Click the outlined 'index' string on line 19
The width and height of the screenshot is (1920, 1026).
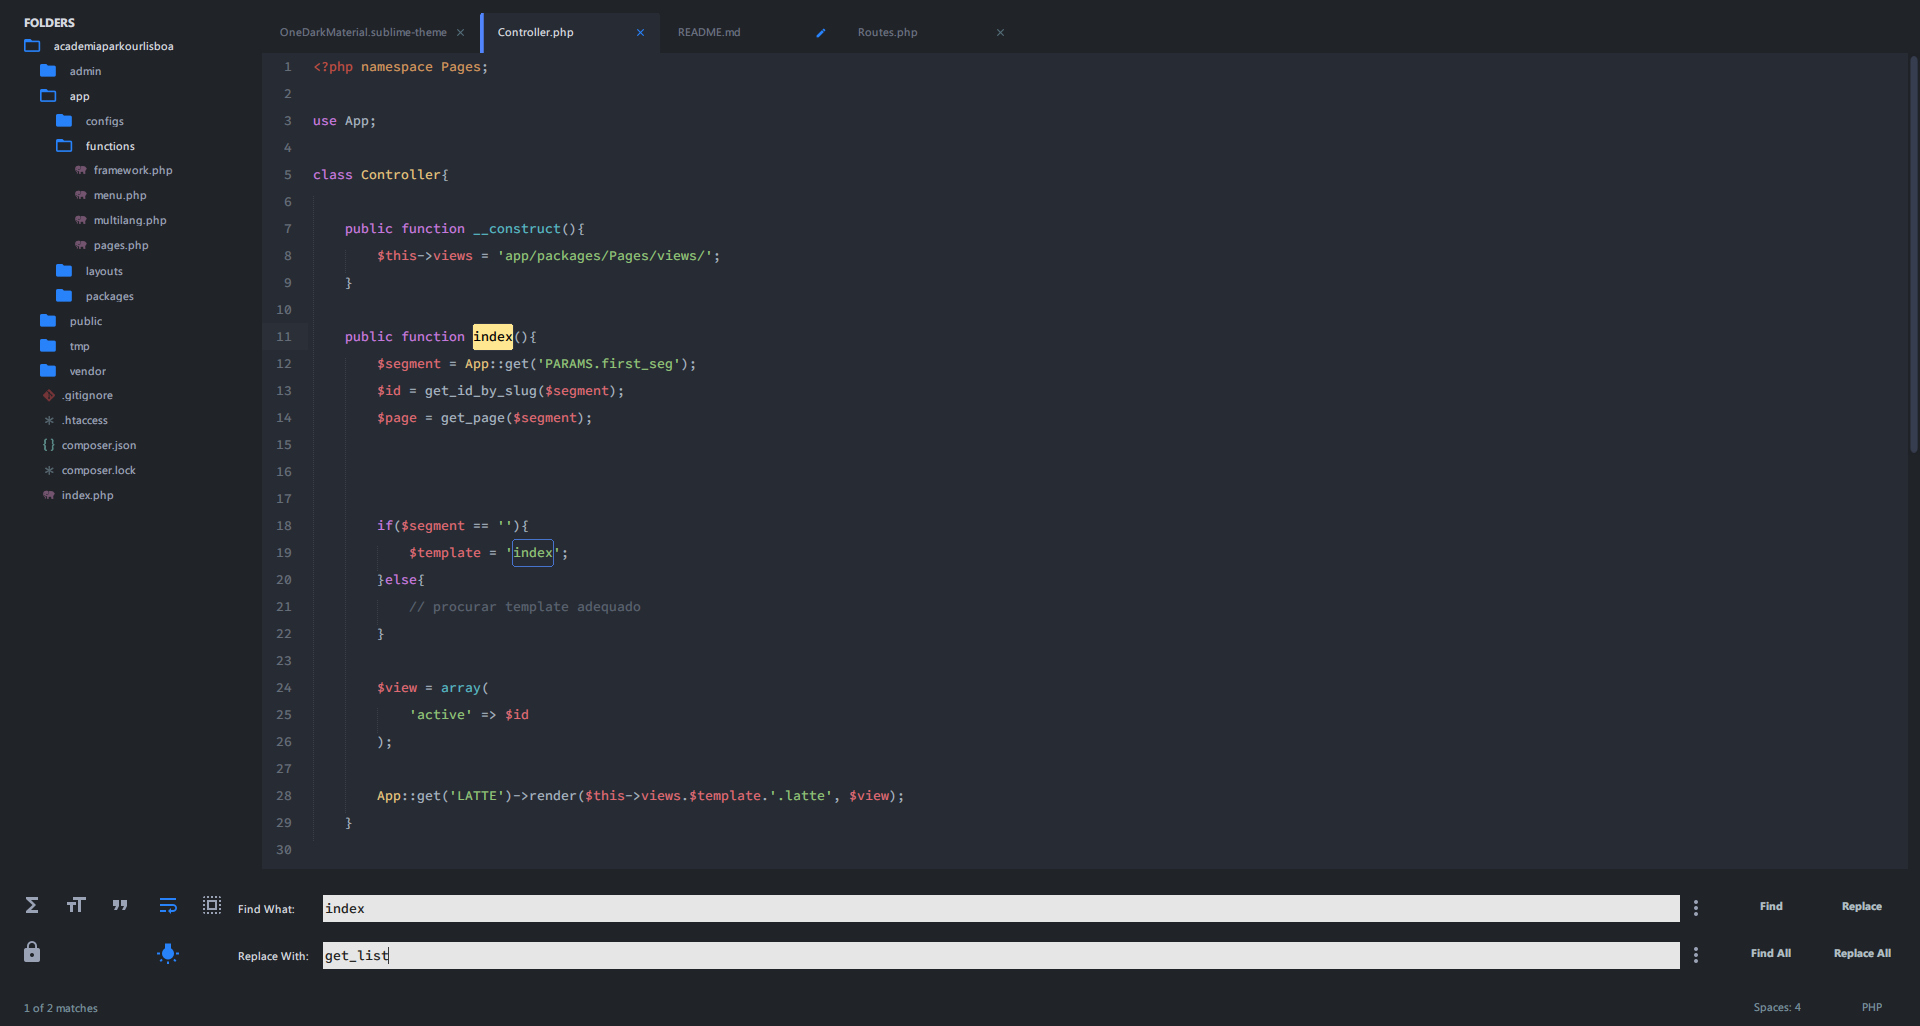tap(533, 553)
